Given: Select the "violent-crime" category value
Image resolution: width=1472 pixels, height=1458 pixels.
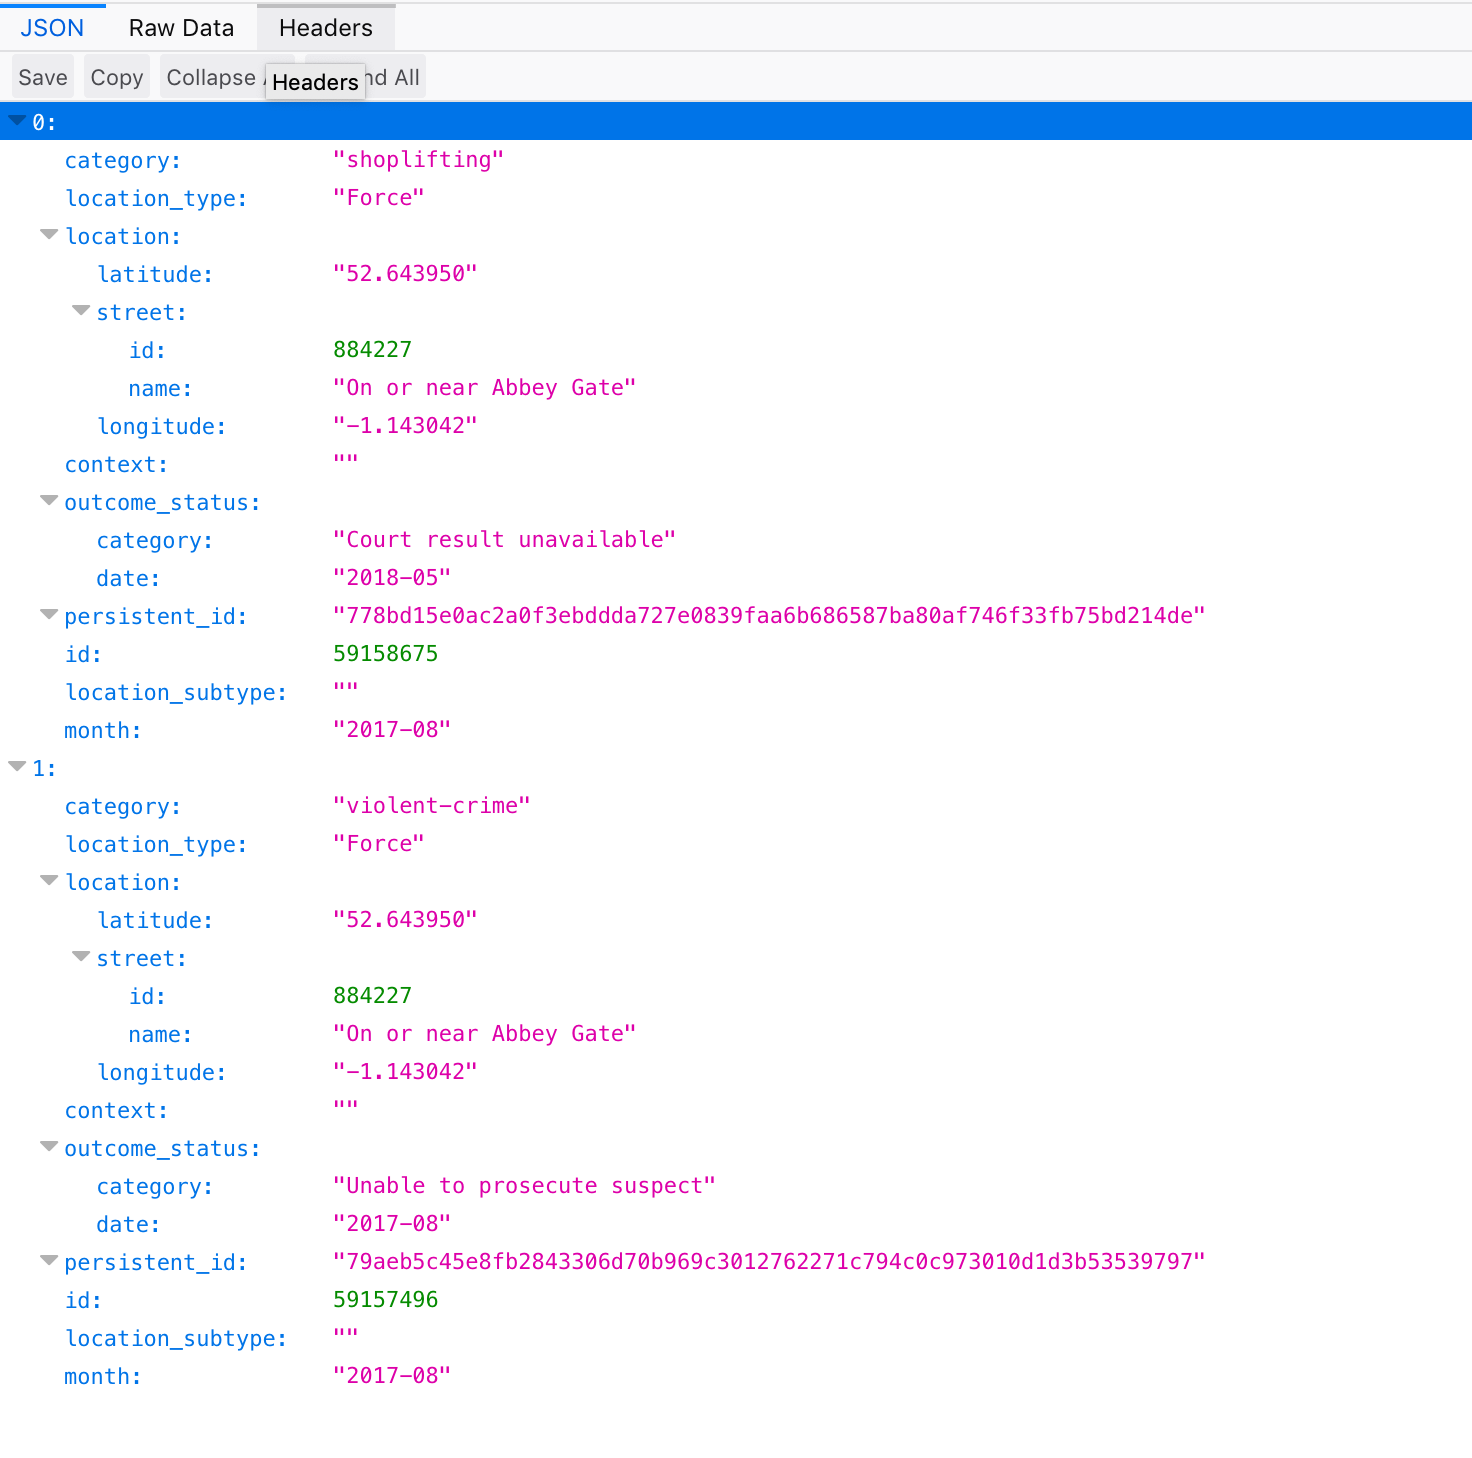Looking at the screenshot, I should pos(431,806).
